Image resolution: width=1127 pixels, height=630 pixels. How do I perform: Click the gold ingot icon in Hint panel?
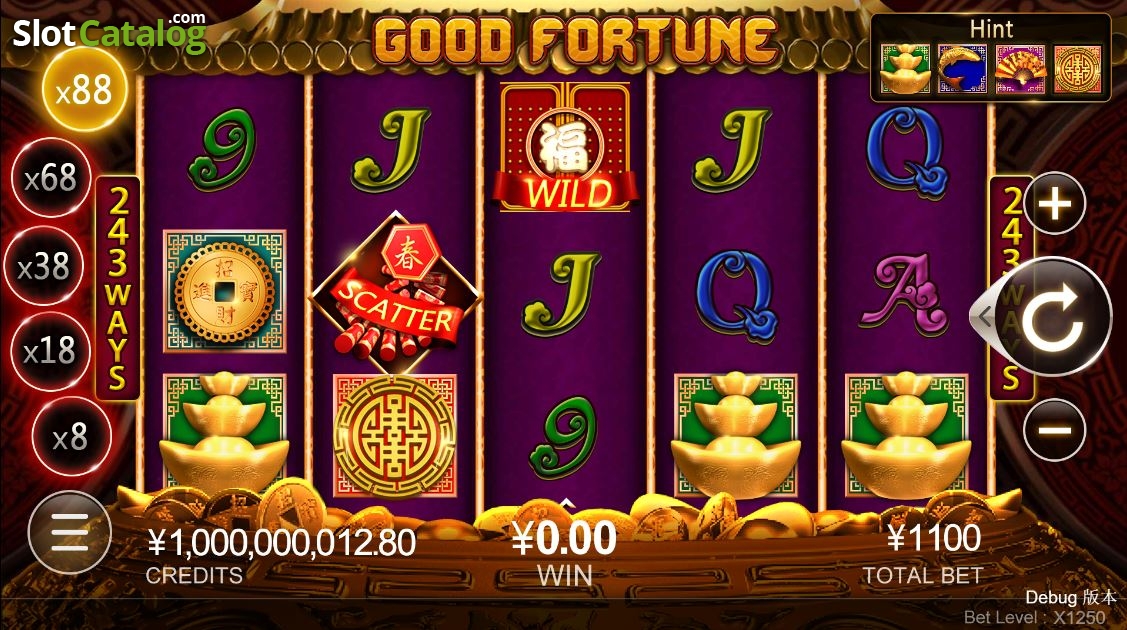click(905, 69)
